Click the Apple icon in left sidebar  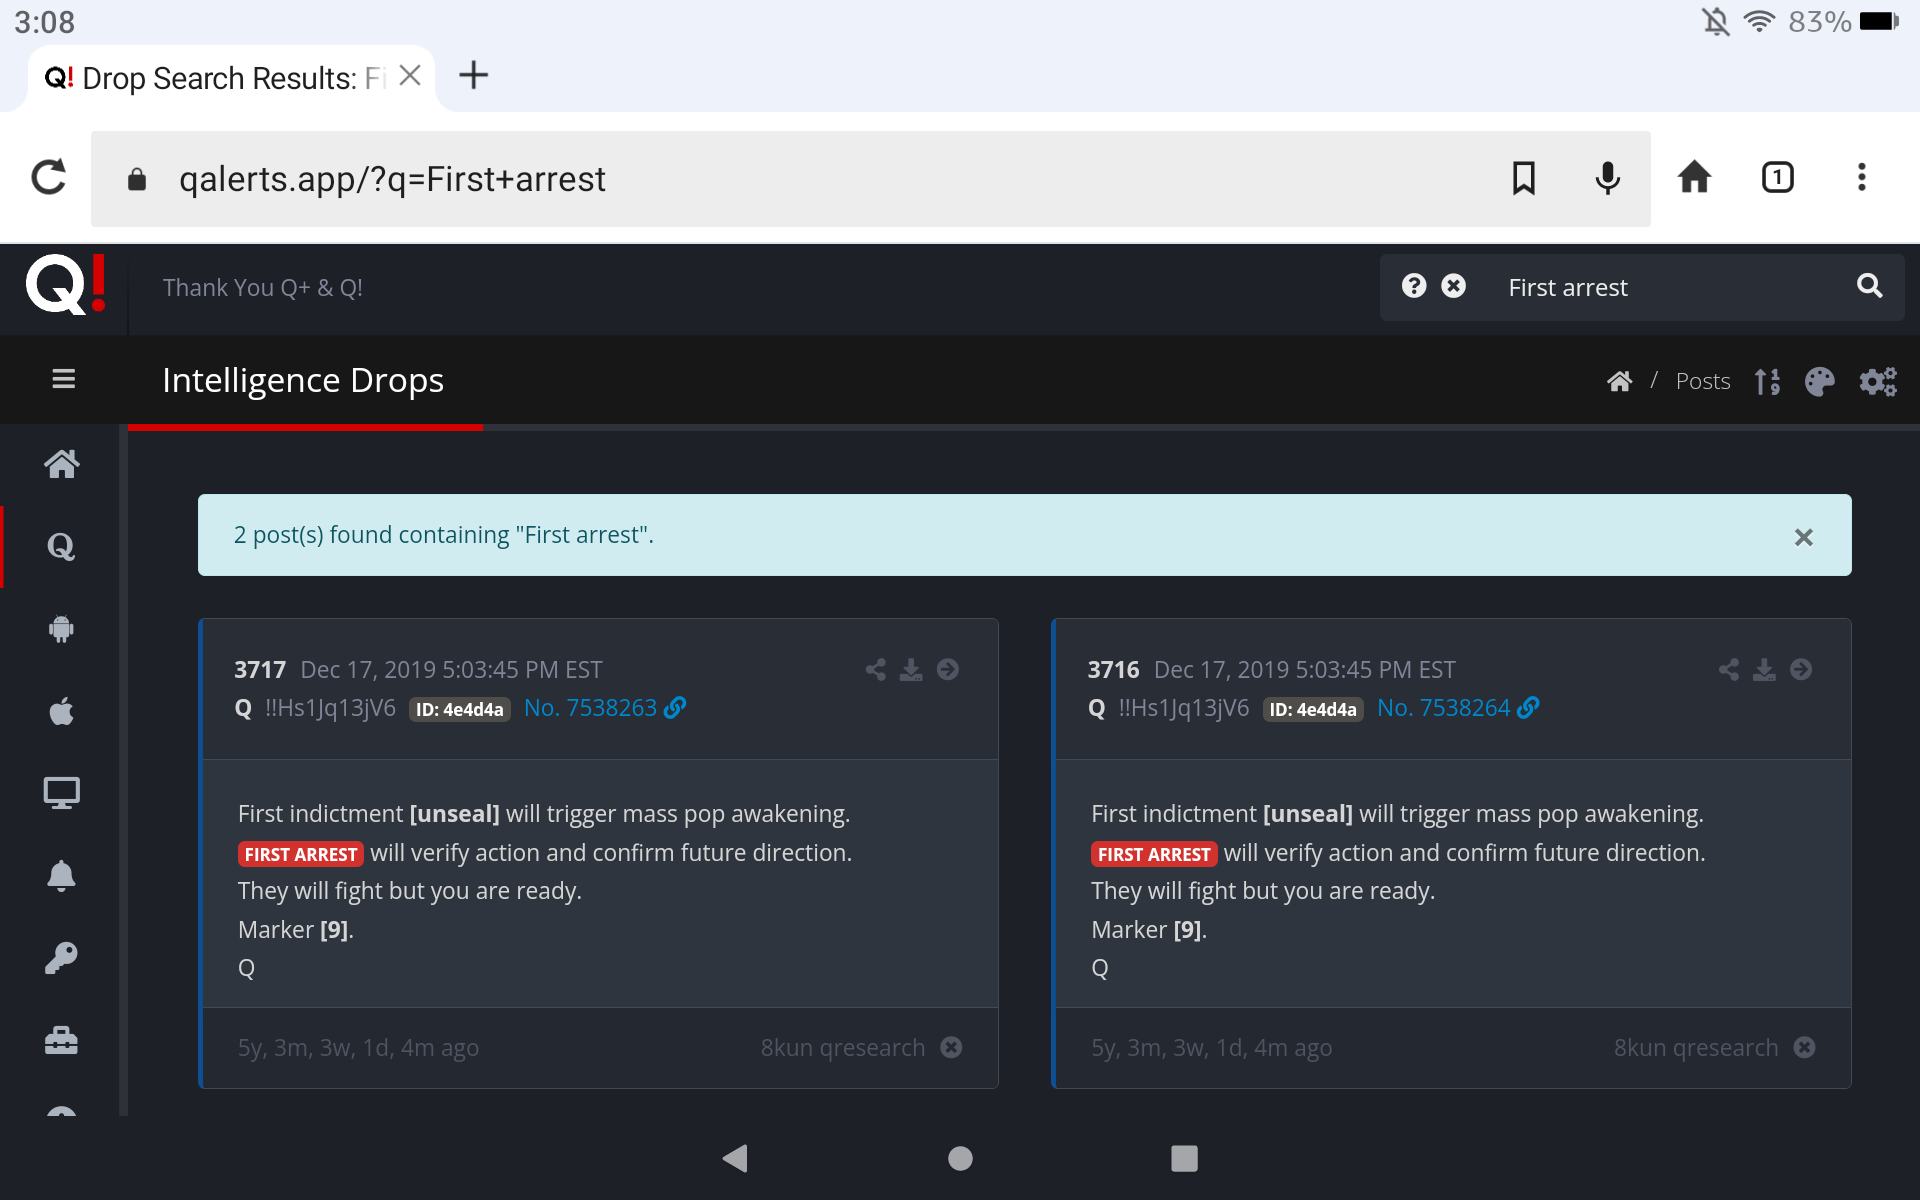[x=61, y=712]
